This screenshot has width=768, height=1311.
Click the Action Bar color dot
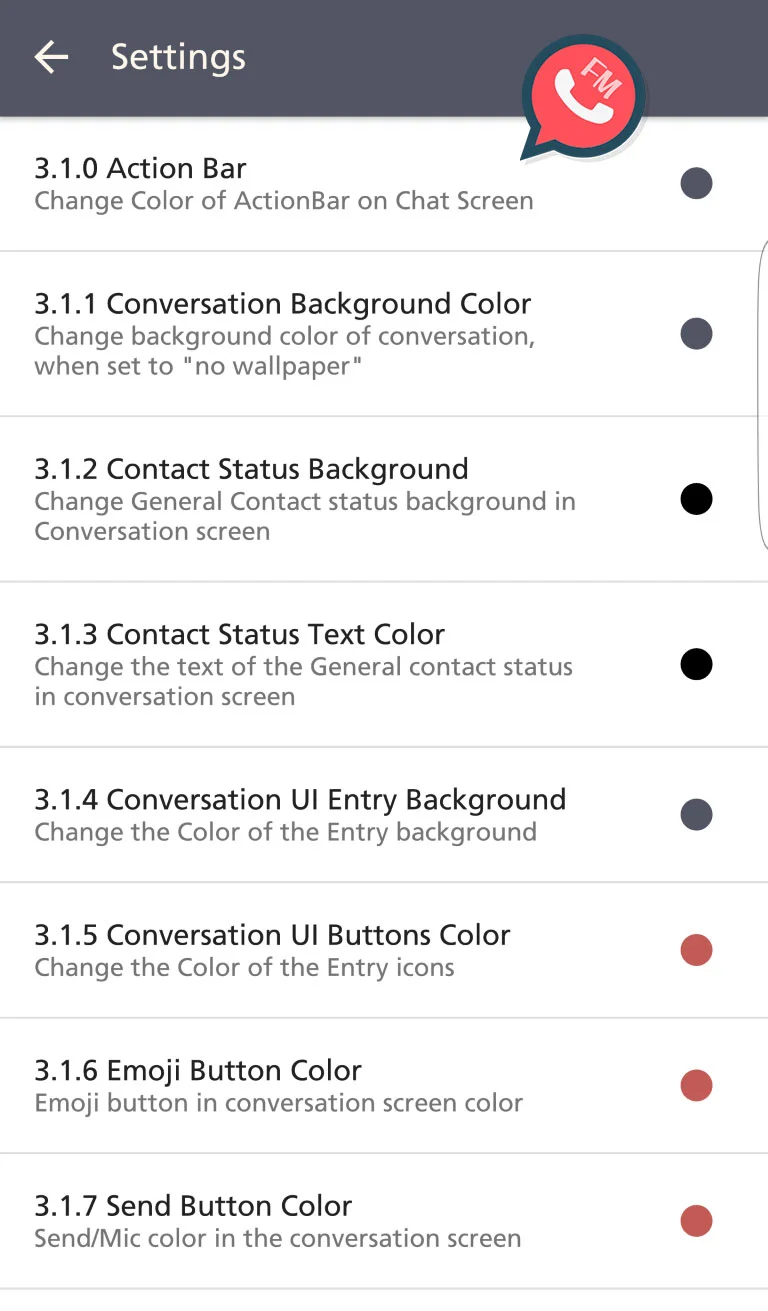pyautogui.click(x=696, y=184)
